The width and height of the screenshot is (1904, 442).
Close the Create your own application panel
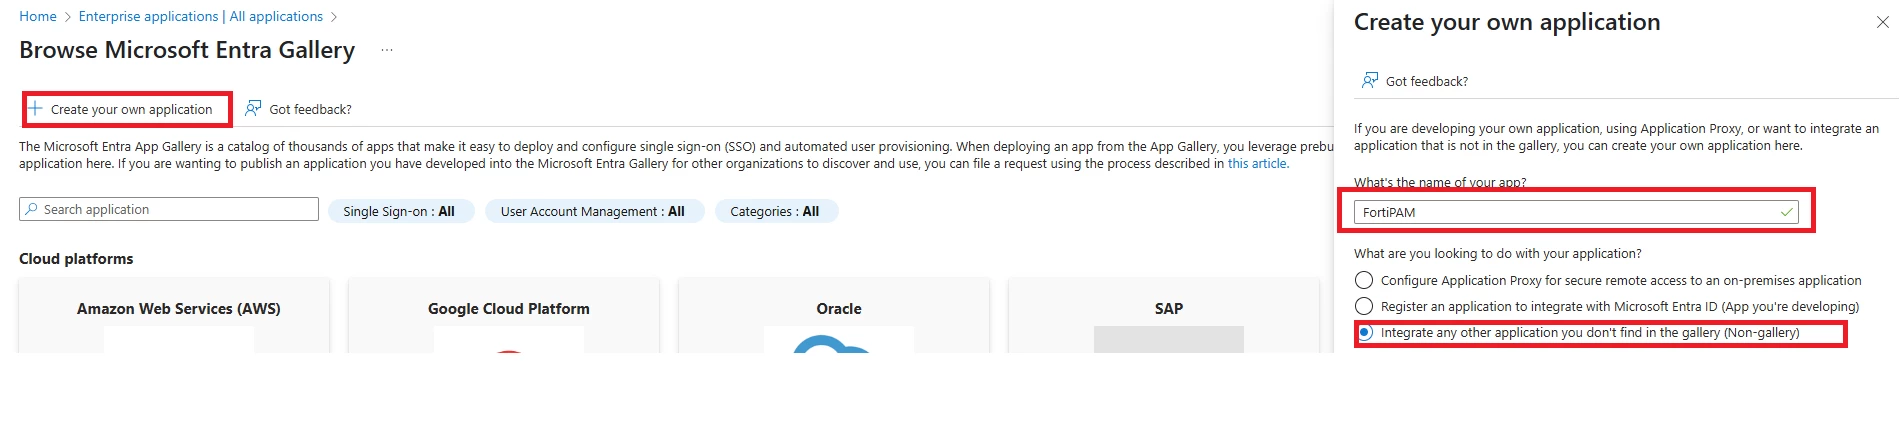1883,22
